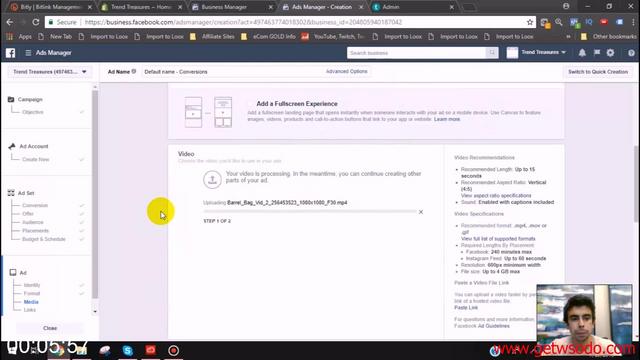Open Chrome's three-dot menu
The image size is (640, 360).
(x=632, y=22)
